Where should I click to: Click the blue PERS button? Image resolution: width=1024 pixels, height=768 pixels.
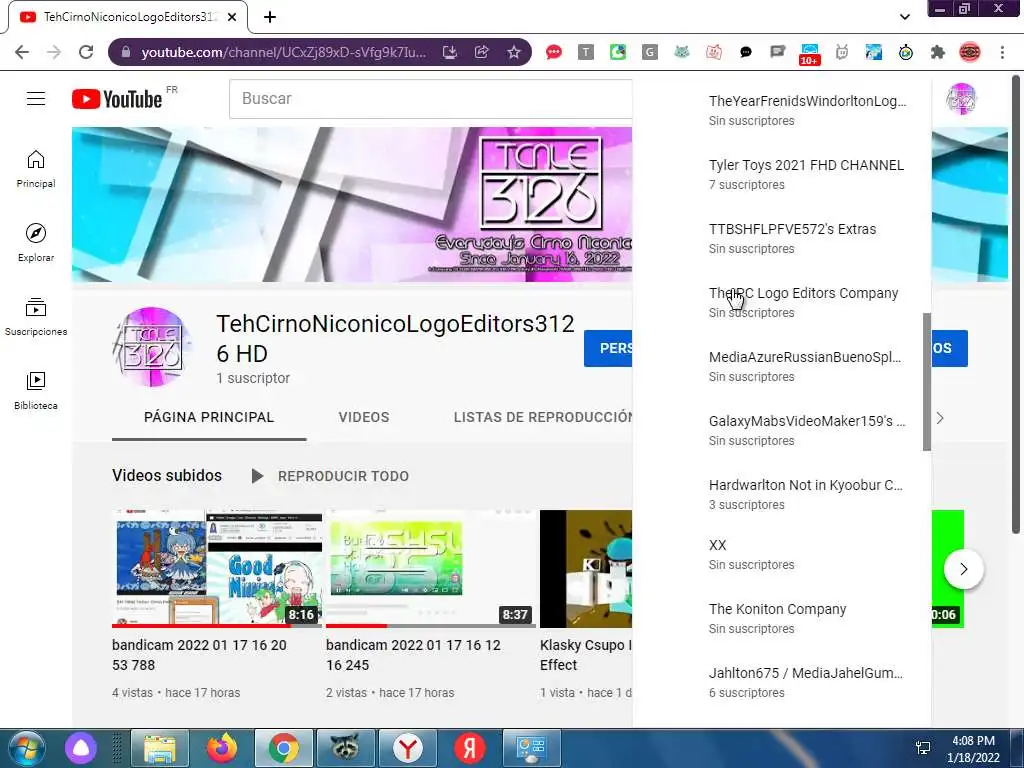tap(608, 348)
